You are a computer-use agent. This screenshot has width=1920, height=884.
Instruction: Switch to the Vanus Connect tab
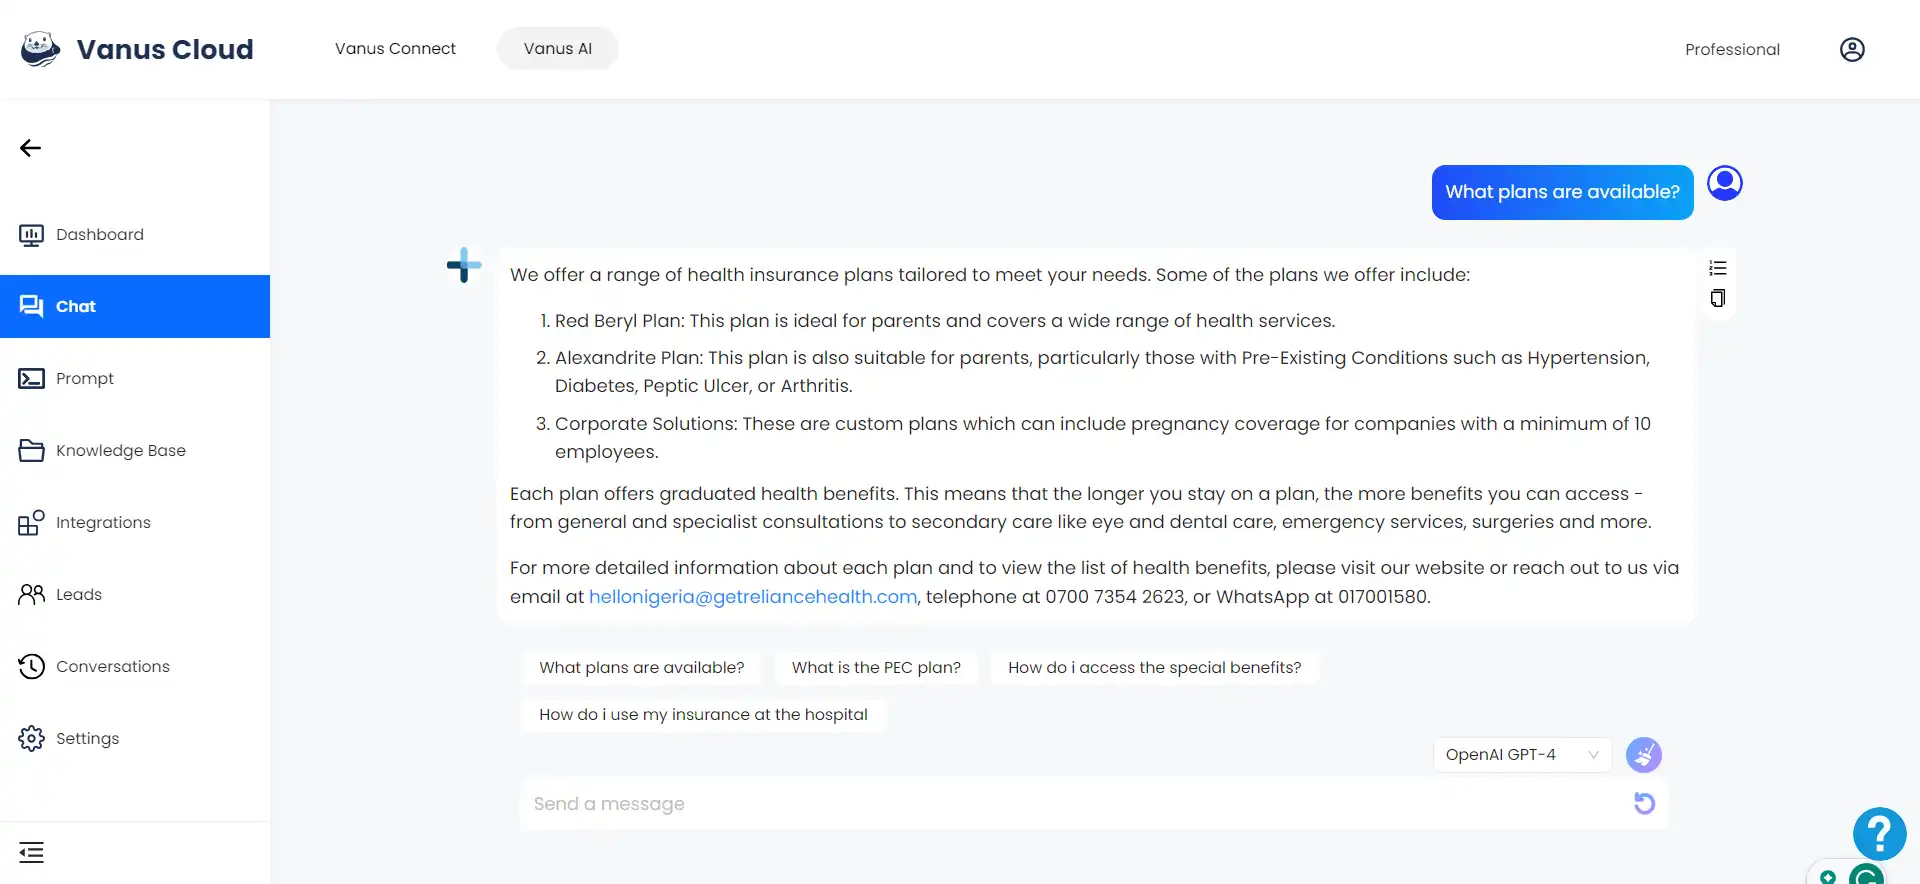click(x=395, y=48)
